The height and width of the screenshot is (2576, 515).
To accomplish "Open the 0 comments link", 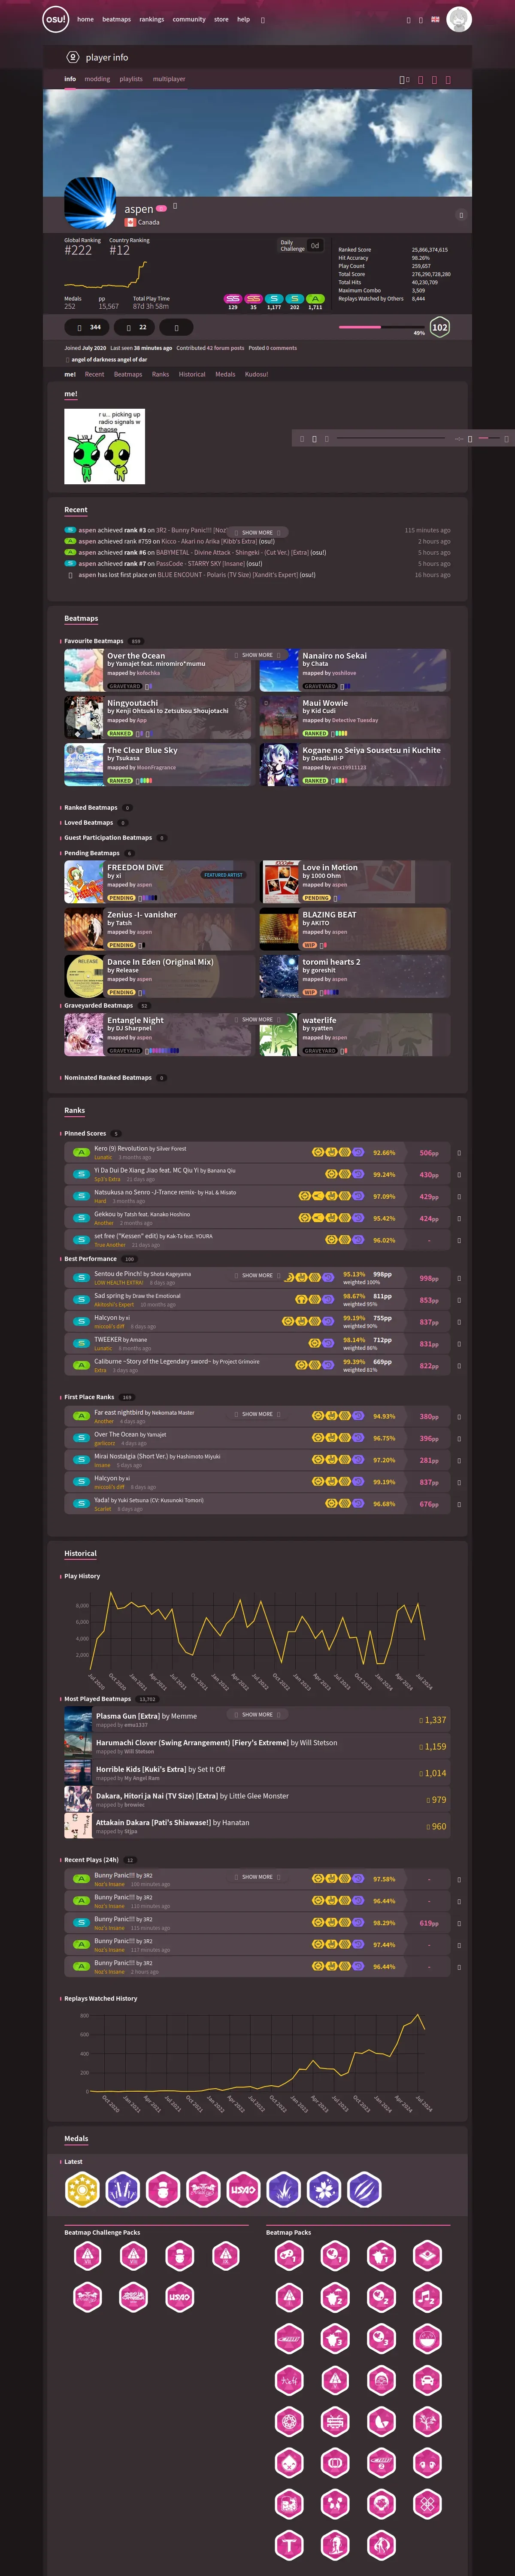I will 282,348.
